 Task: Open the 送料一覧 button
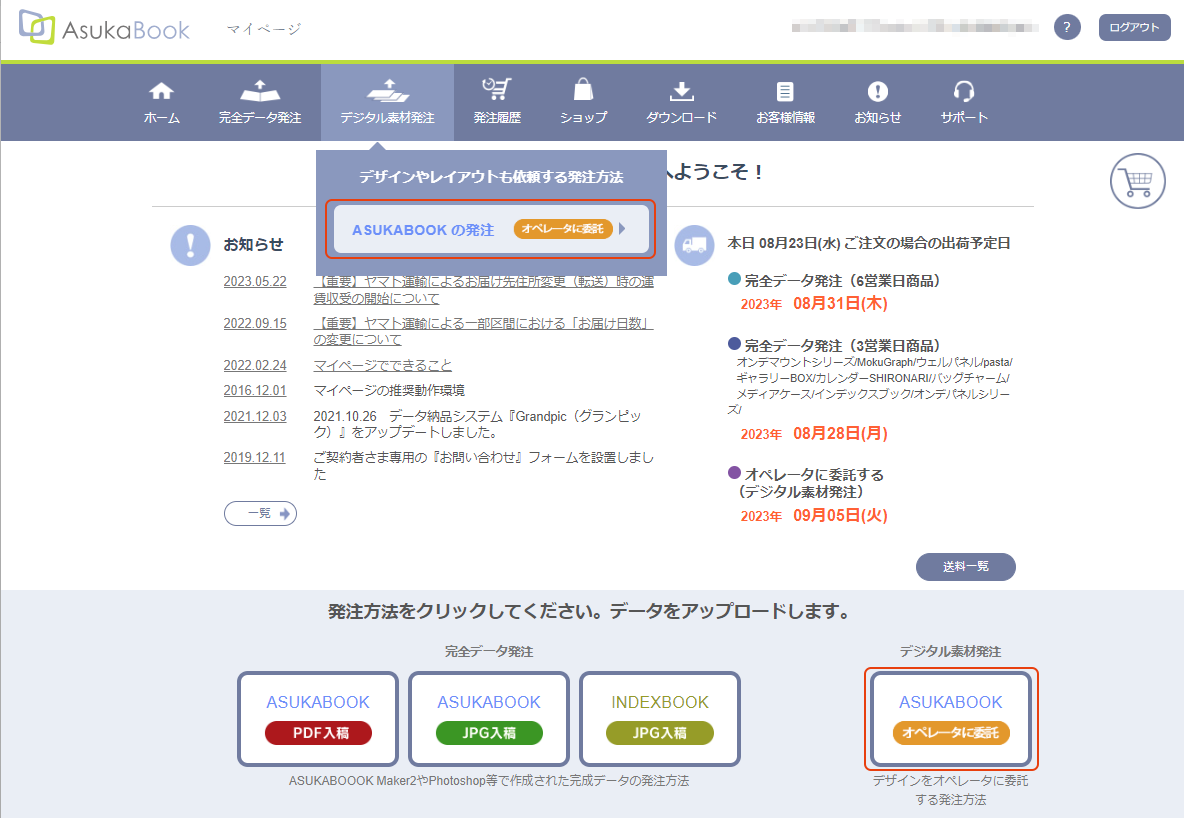[x=965, y=566]
